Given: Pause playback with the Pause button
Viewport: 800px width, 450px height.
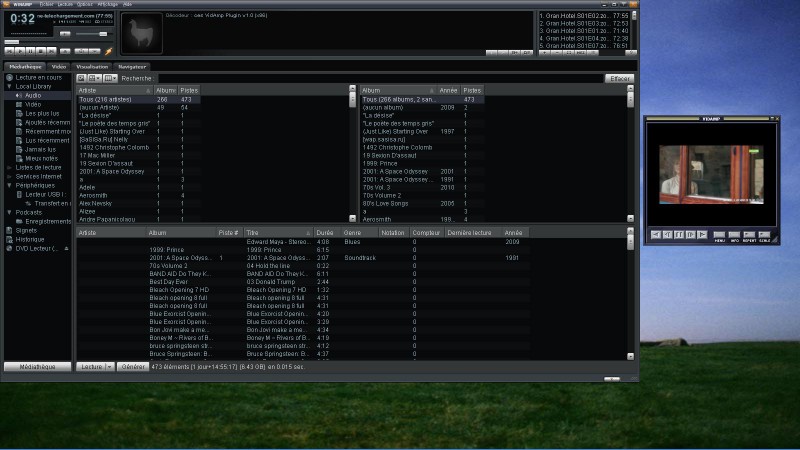Looking at the screenshot, I should point(31,51).
